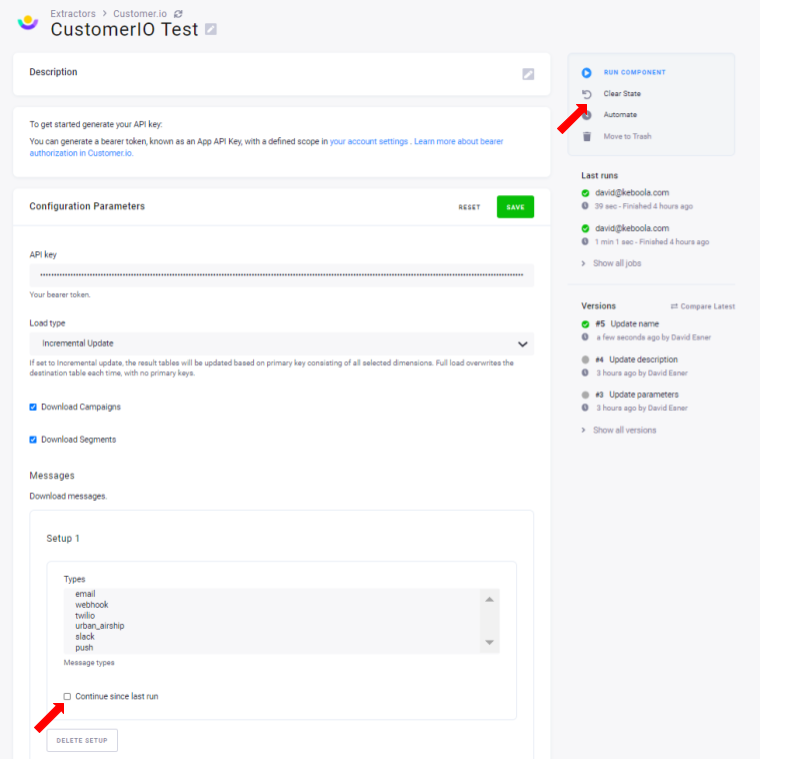Click the refresh icon beside Customer.io breadcrumb
The height and width of the screenshot is (759, 810).
click(x=178, y=14)
